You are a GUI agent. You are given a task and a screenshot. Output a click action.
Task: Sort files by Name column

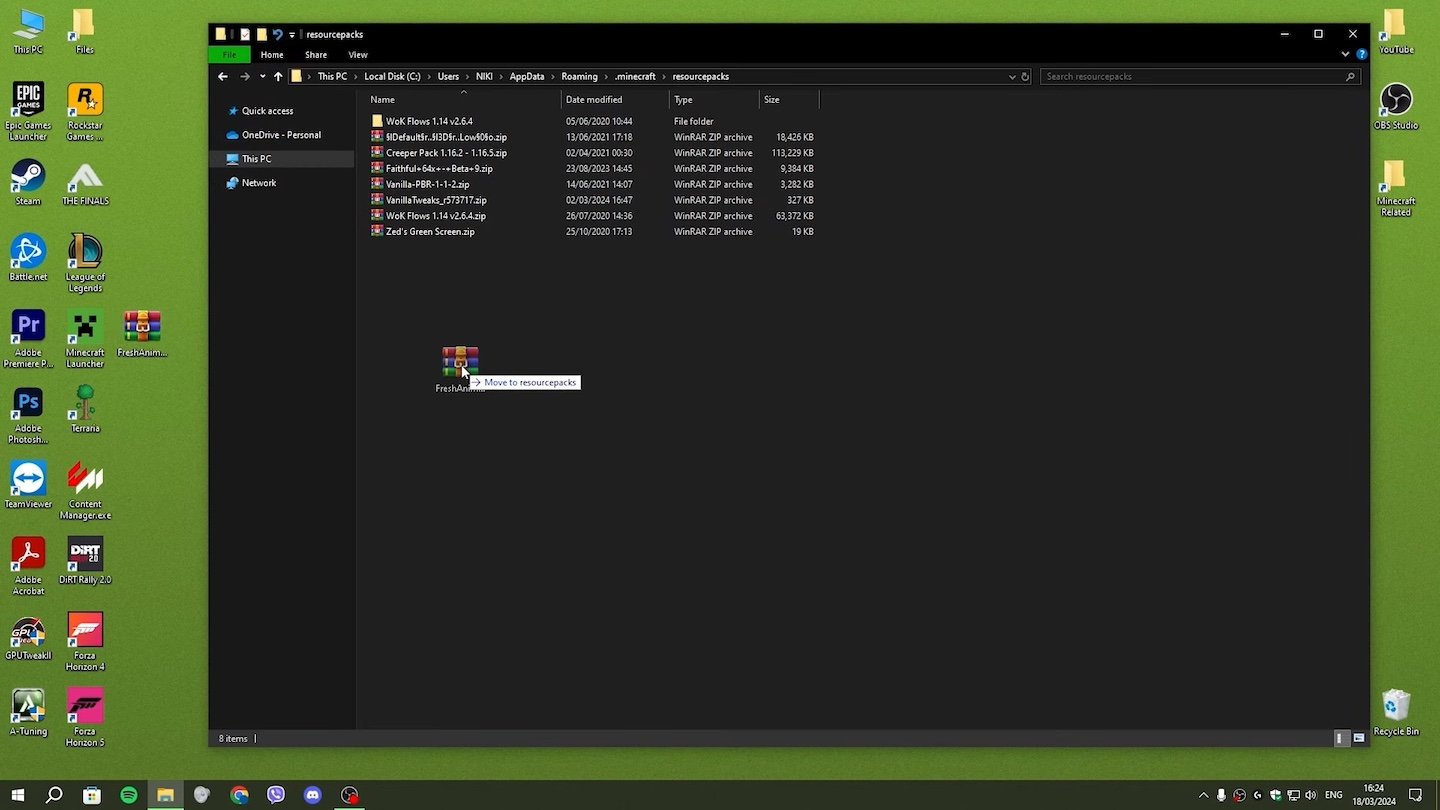pos(463,99)
